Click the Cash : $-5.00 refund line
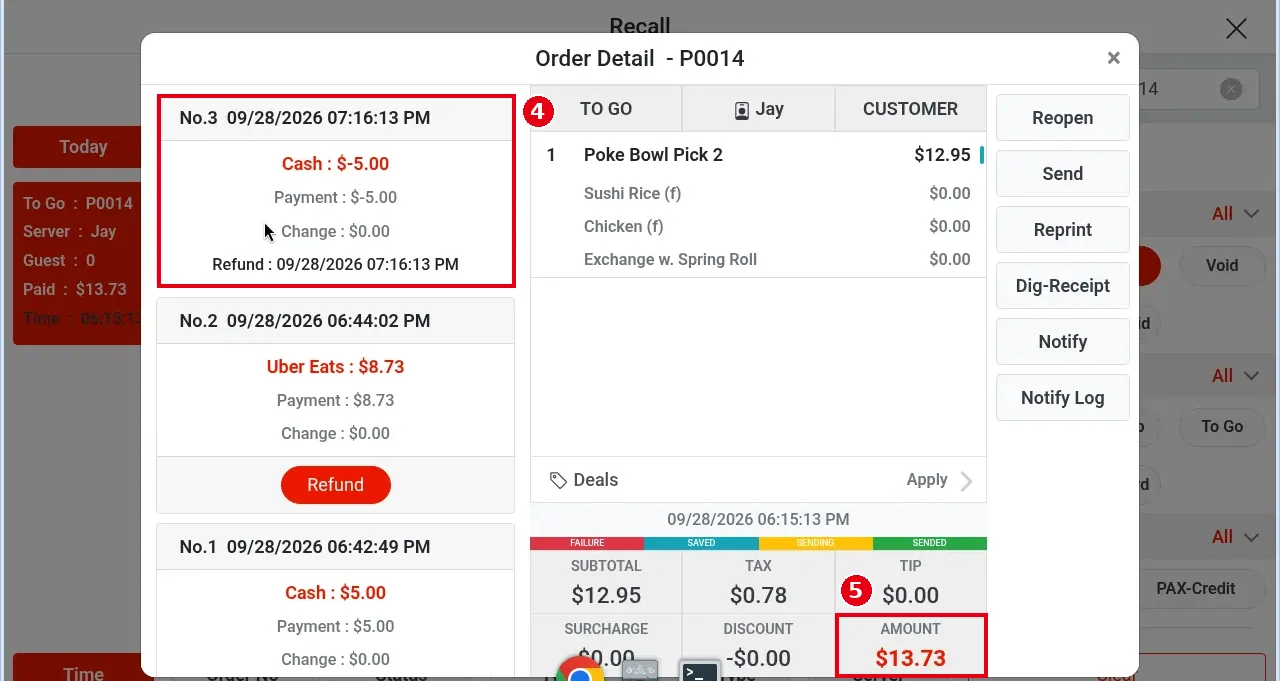The width and height of the screenshot is (1280, 681). pyautogui.click(x=335, y=164)
